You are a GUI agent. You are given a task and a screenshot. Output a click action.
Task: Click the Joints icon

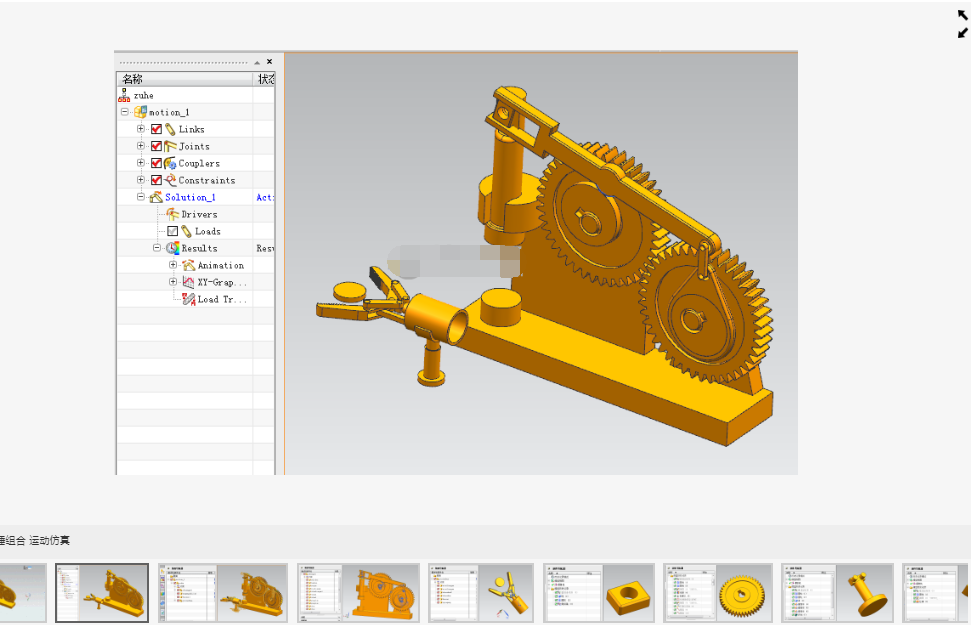pyautogui.click(x=170, y=146)
